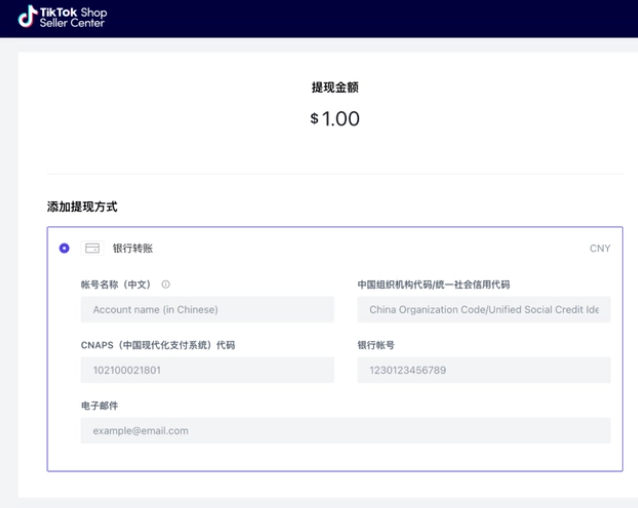Click the 银行转账 option label
The image size is (638, 508).
click(x=133, y=248)
